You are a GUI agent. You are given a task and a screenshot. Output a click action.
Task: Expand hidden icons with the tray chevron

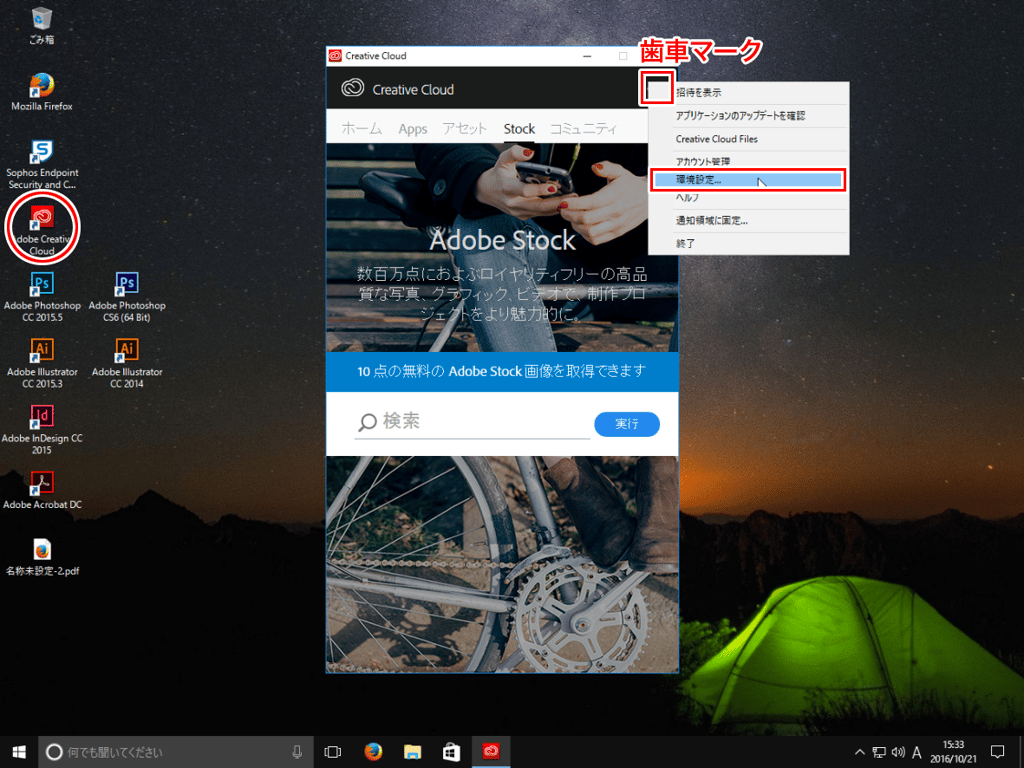(x=859, y=751)
